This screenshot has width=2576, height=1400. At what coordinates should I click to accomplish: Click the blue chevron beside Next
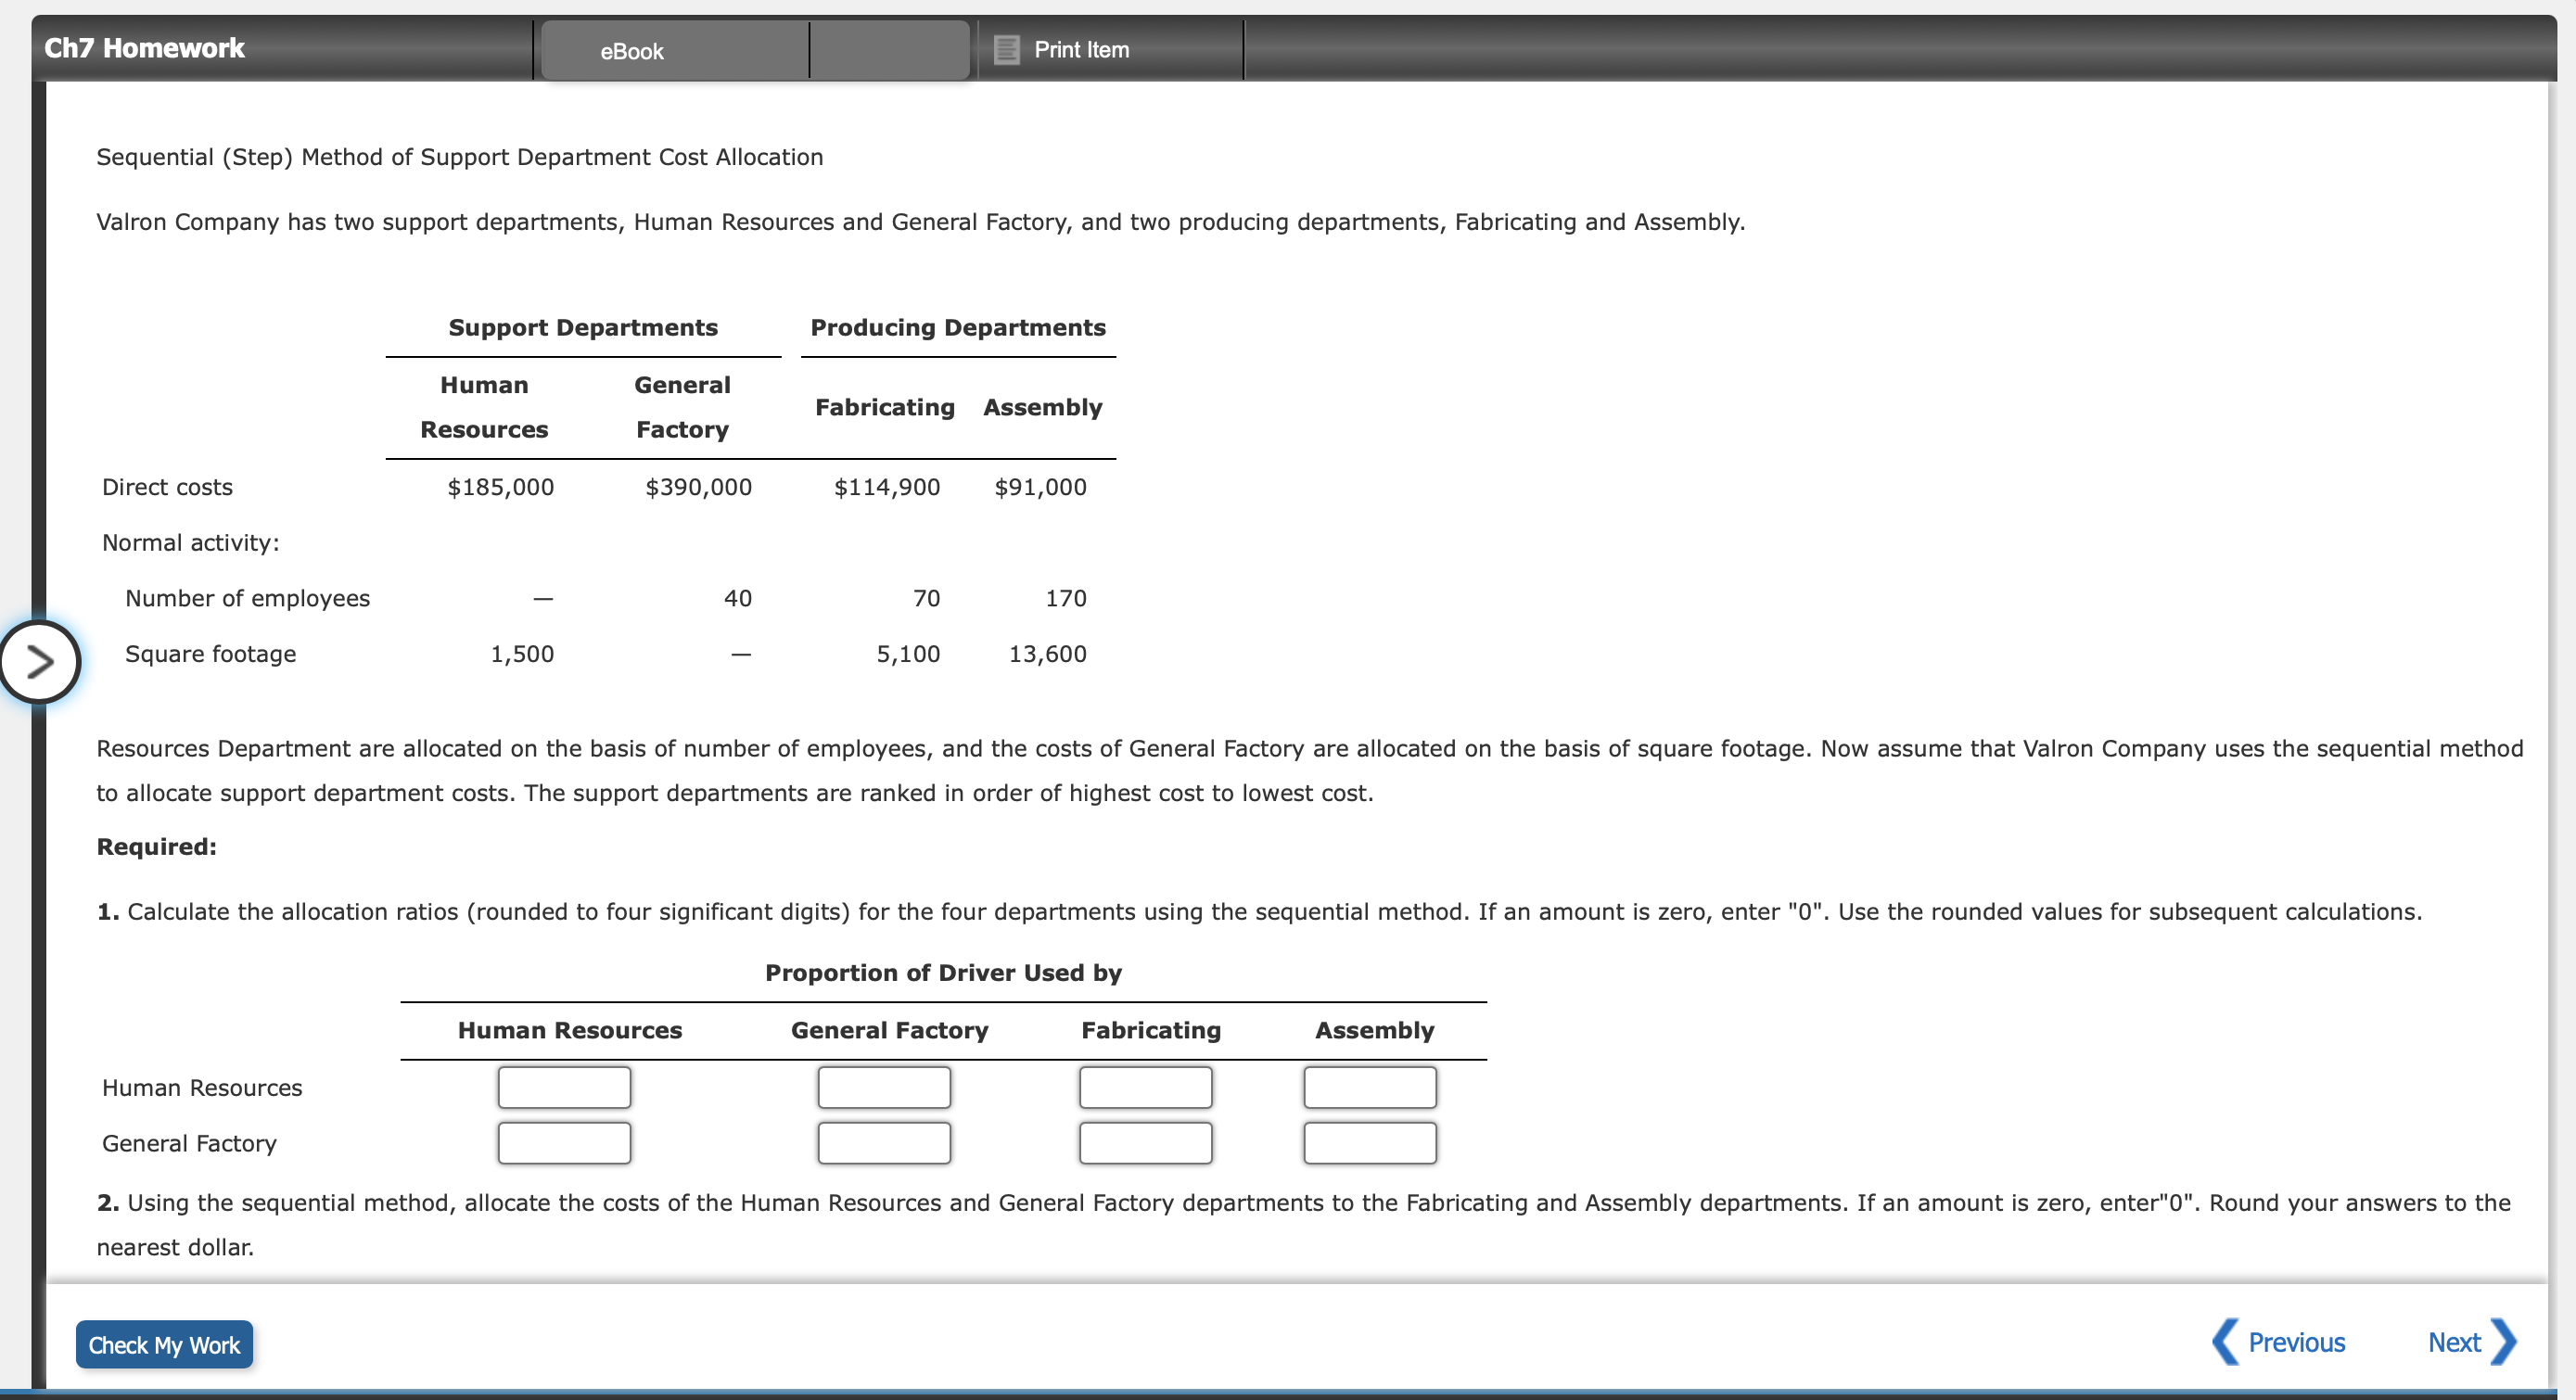point(2505,1342)
